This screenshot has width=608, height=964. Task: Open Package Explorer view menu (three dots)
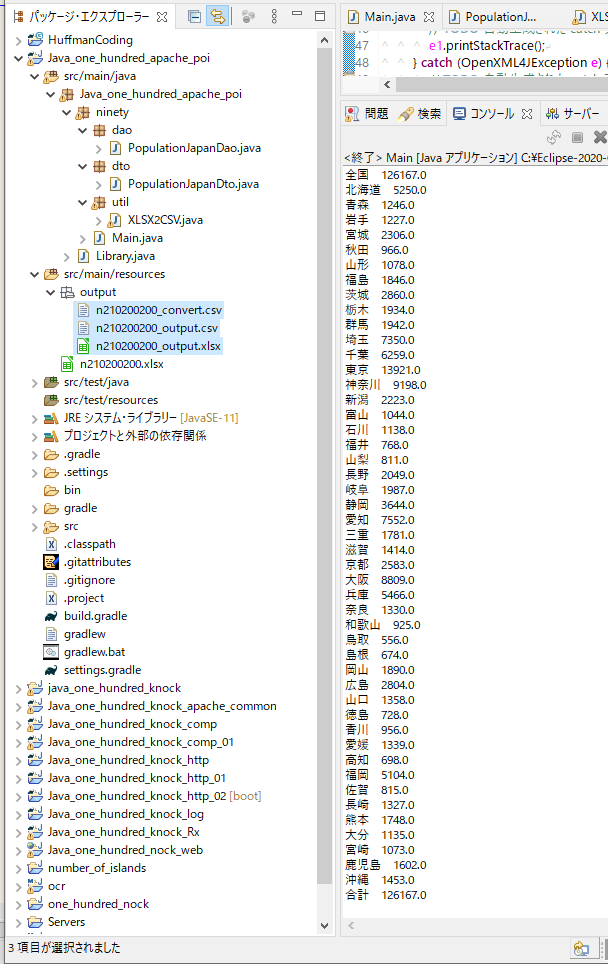[274, 17]
